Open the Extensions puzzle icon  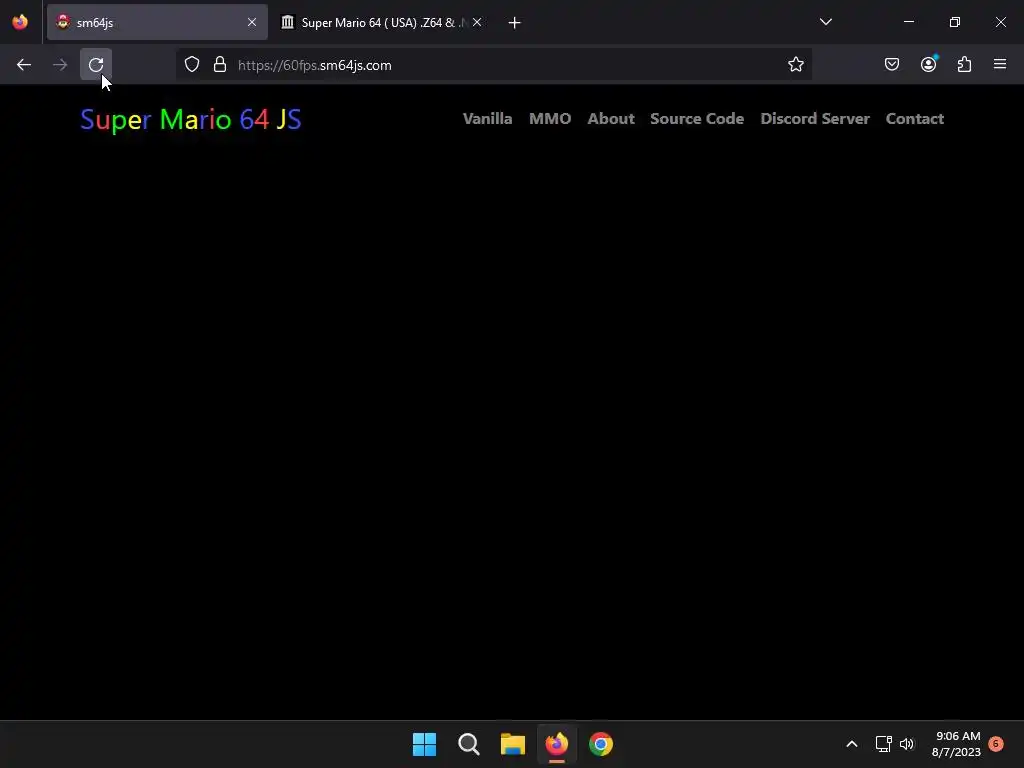[964, 65]
